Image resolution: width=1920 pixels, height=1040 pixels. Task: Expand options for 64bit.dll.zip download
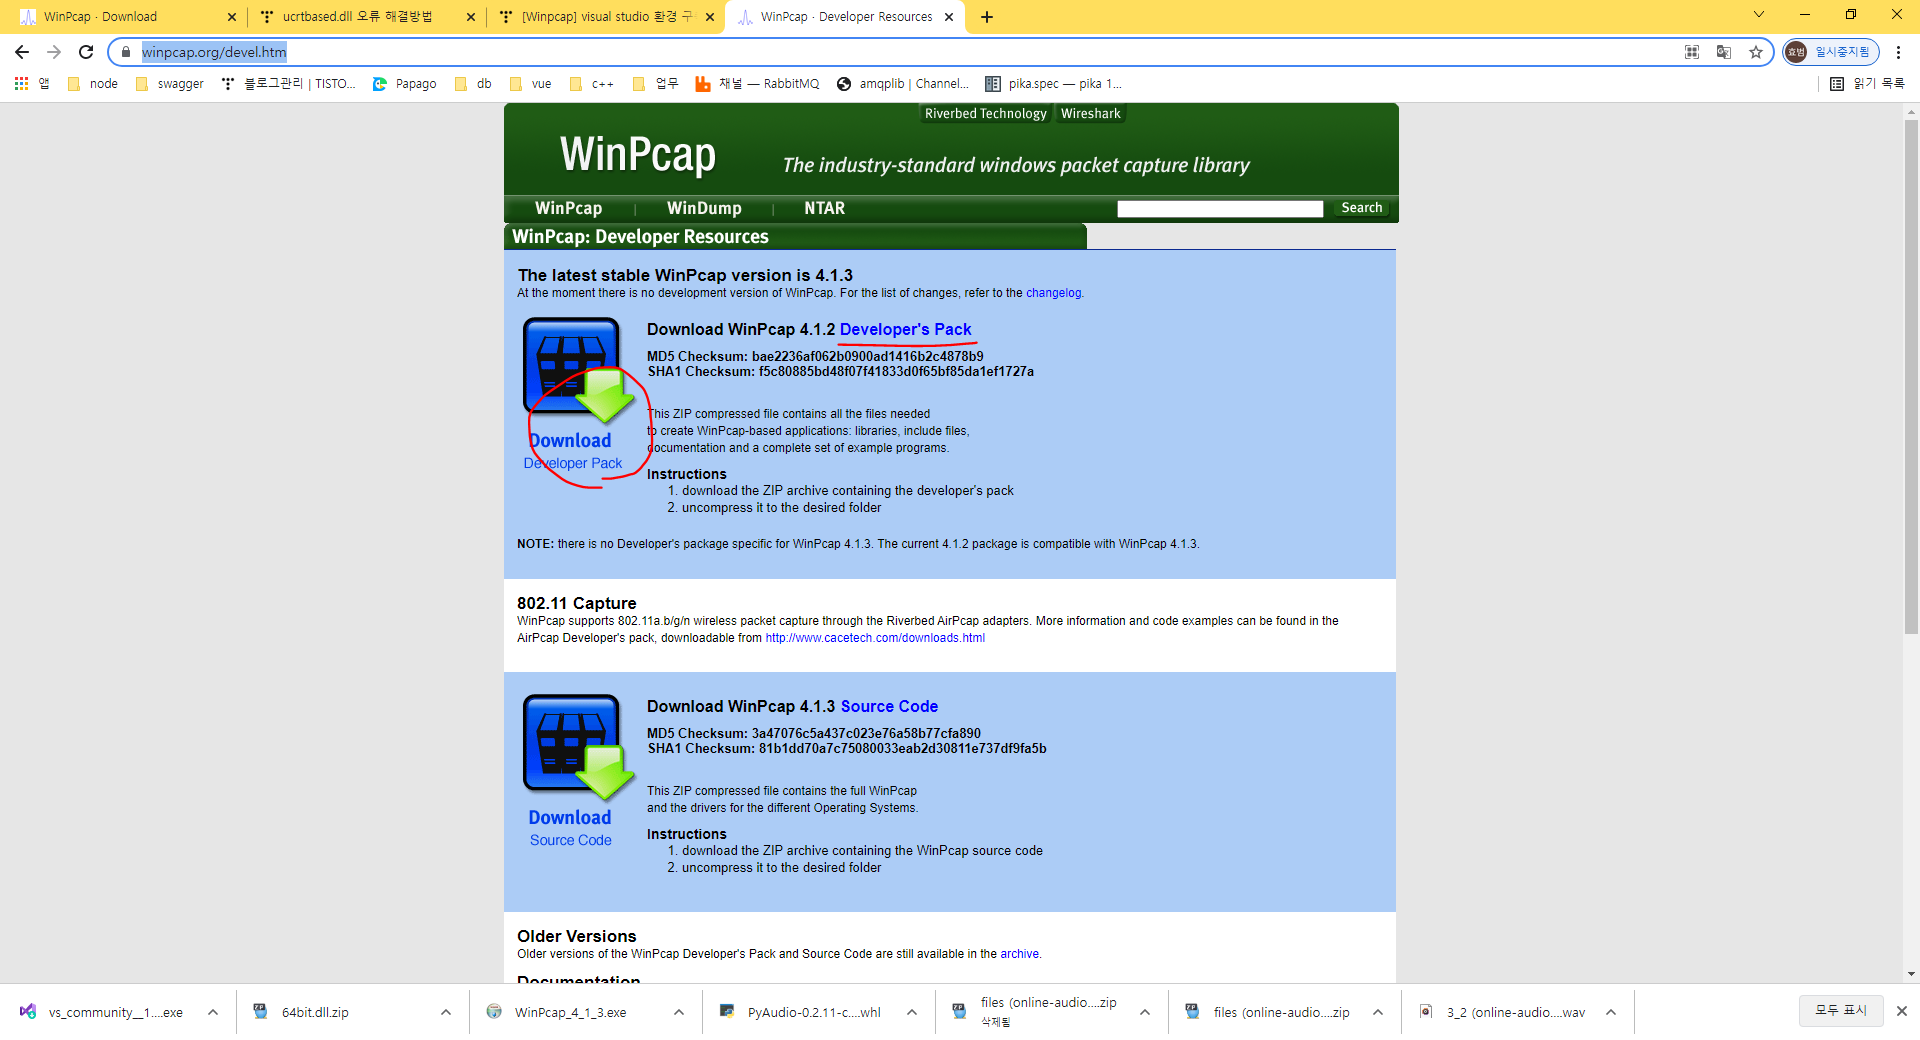pos(446,1012)
